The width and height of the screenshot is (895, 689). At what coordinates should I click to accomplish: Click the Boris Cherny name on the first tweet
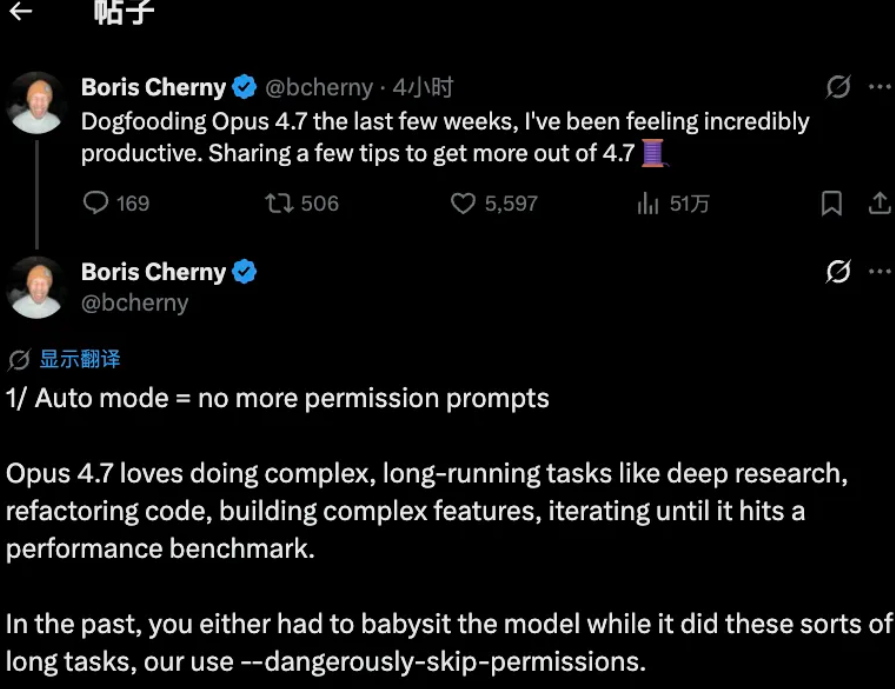pyautogui.click(x=153, y=88)
